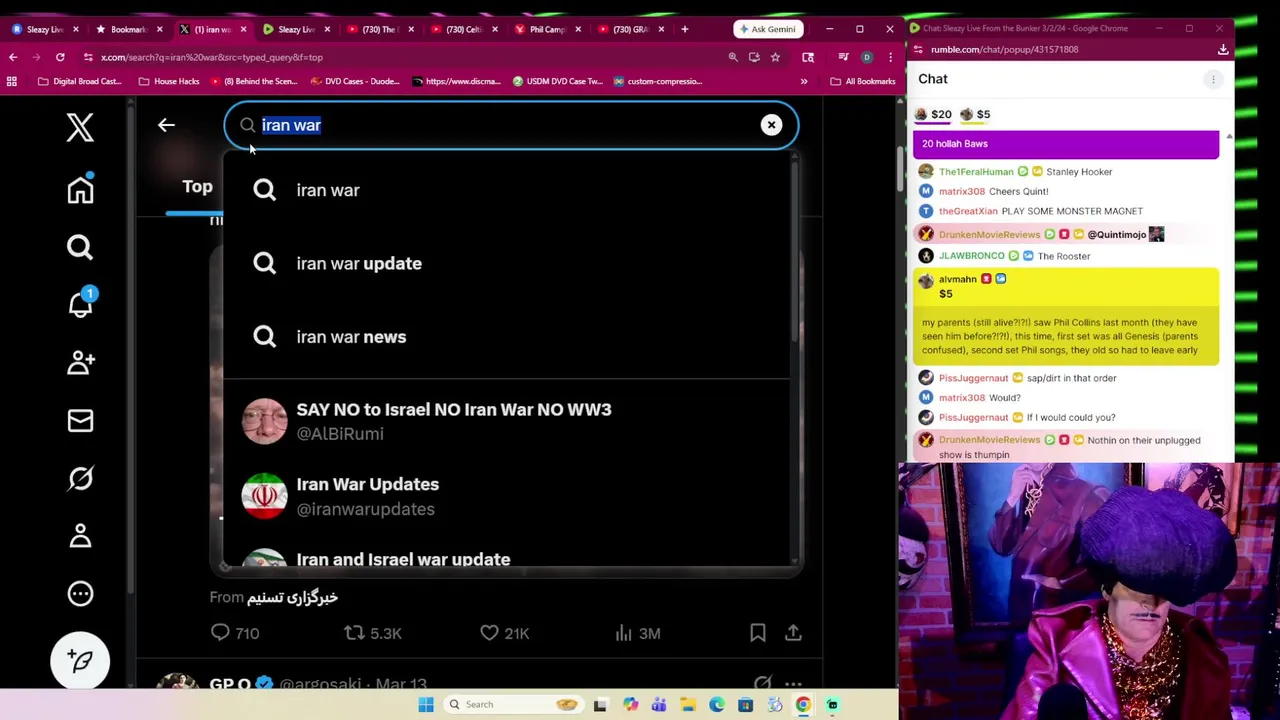Open the All Bookmarks folder
The image size is (1280, 720).
coord(863,81)
